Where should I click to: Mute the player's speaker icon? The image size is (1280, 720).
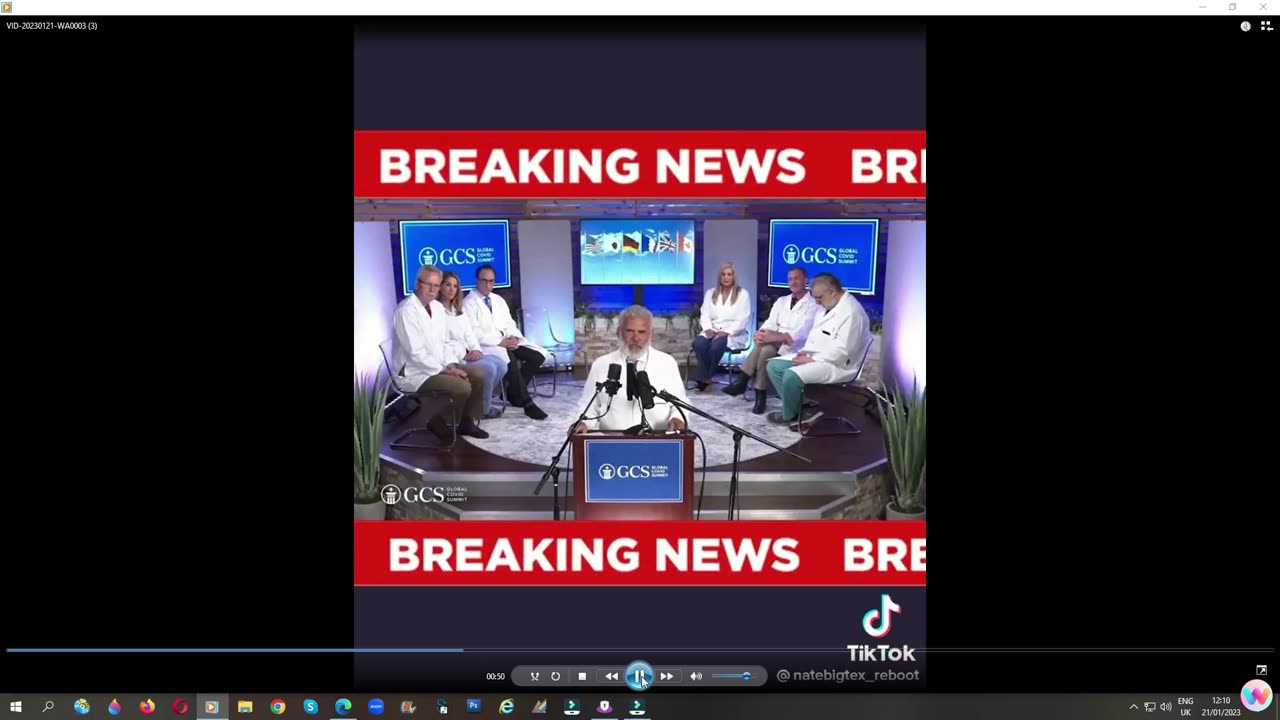(696, 676)
